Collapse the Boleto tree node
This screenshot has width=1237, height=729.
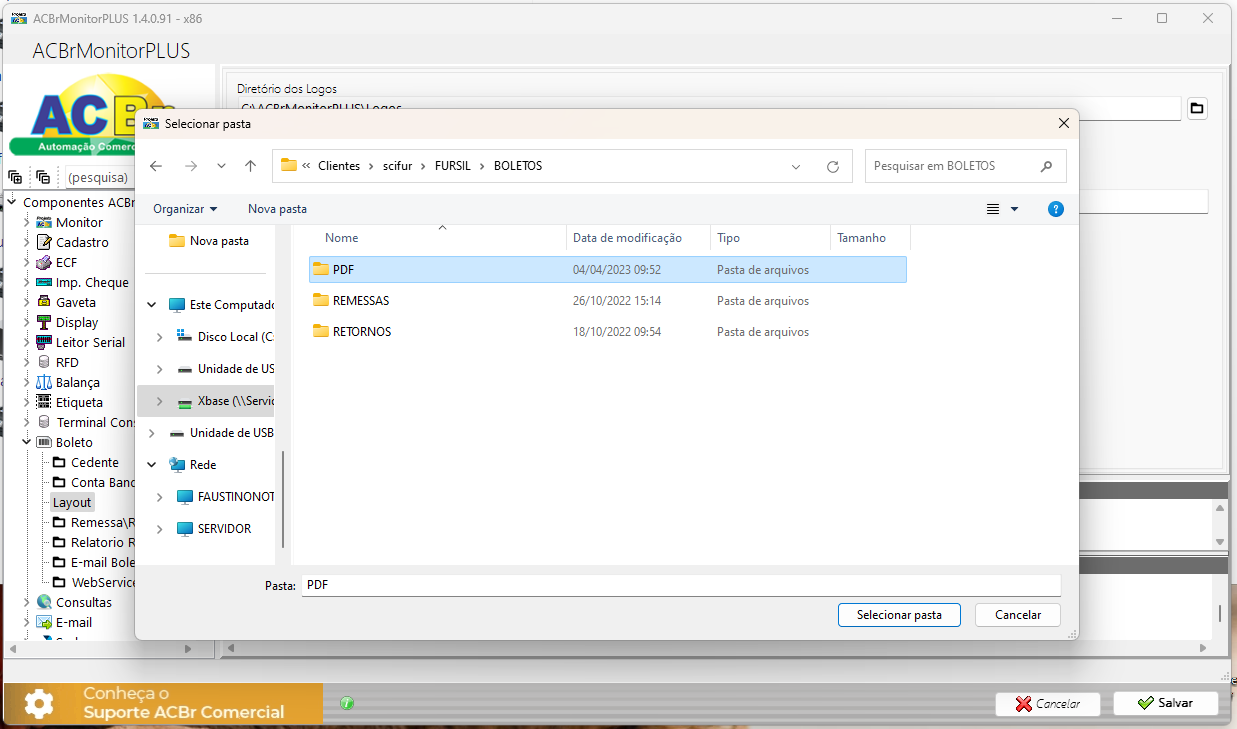[x=27, y=442]
